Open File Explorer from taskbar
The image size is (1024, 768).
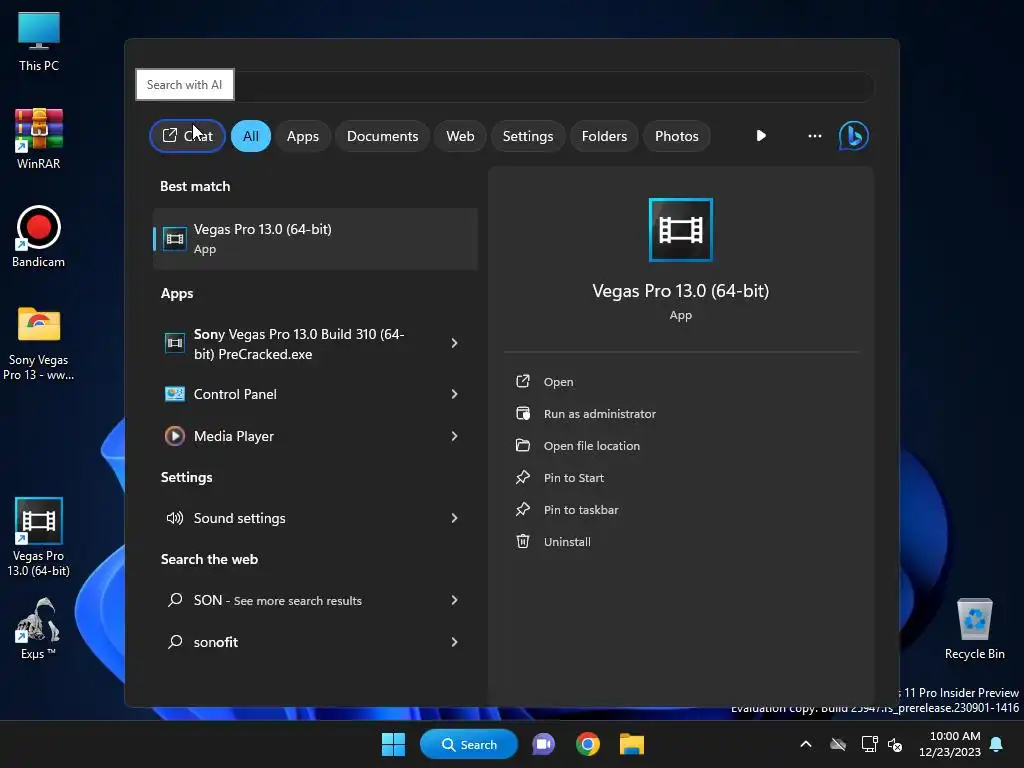pyautogui.click(x=632, y=744)
